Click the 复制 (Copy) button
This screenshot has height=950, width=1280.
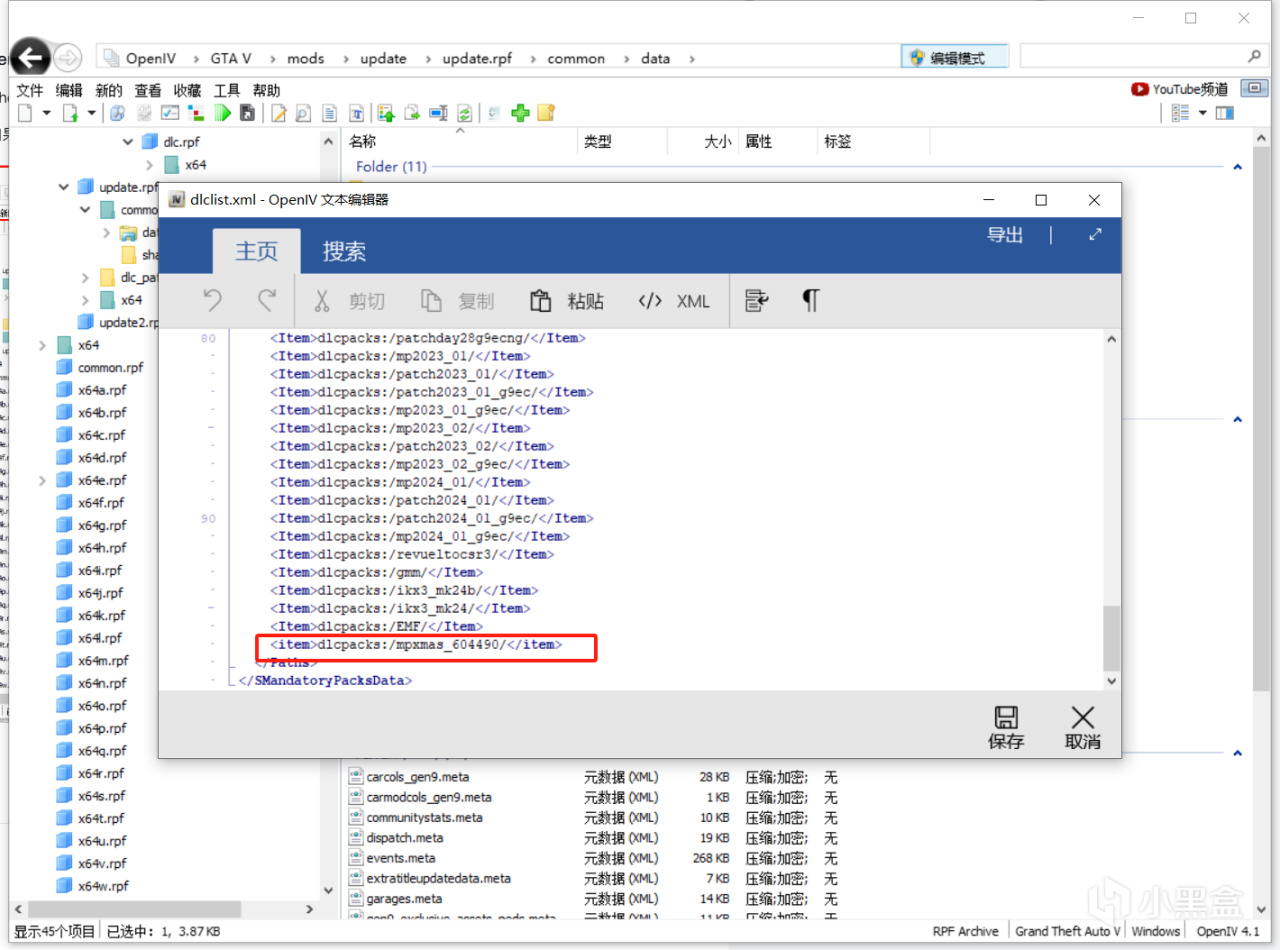click(x=457, y=301)
